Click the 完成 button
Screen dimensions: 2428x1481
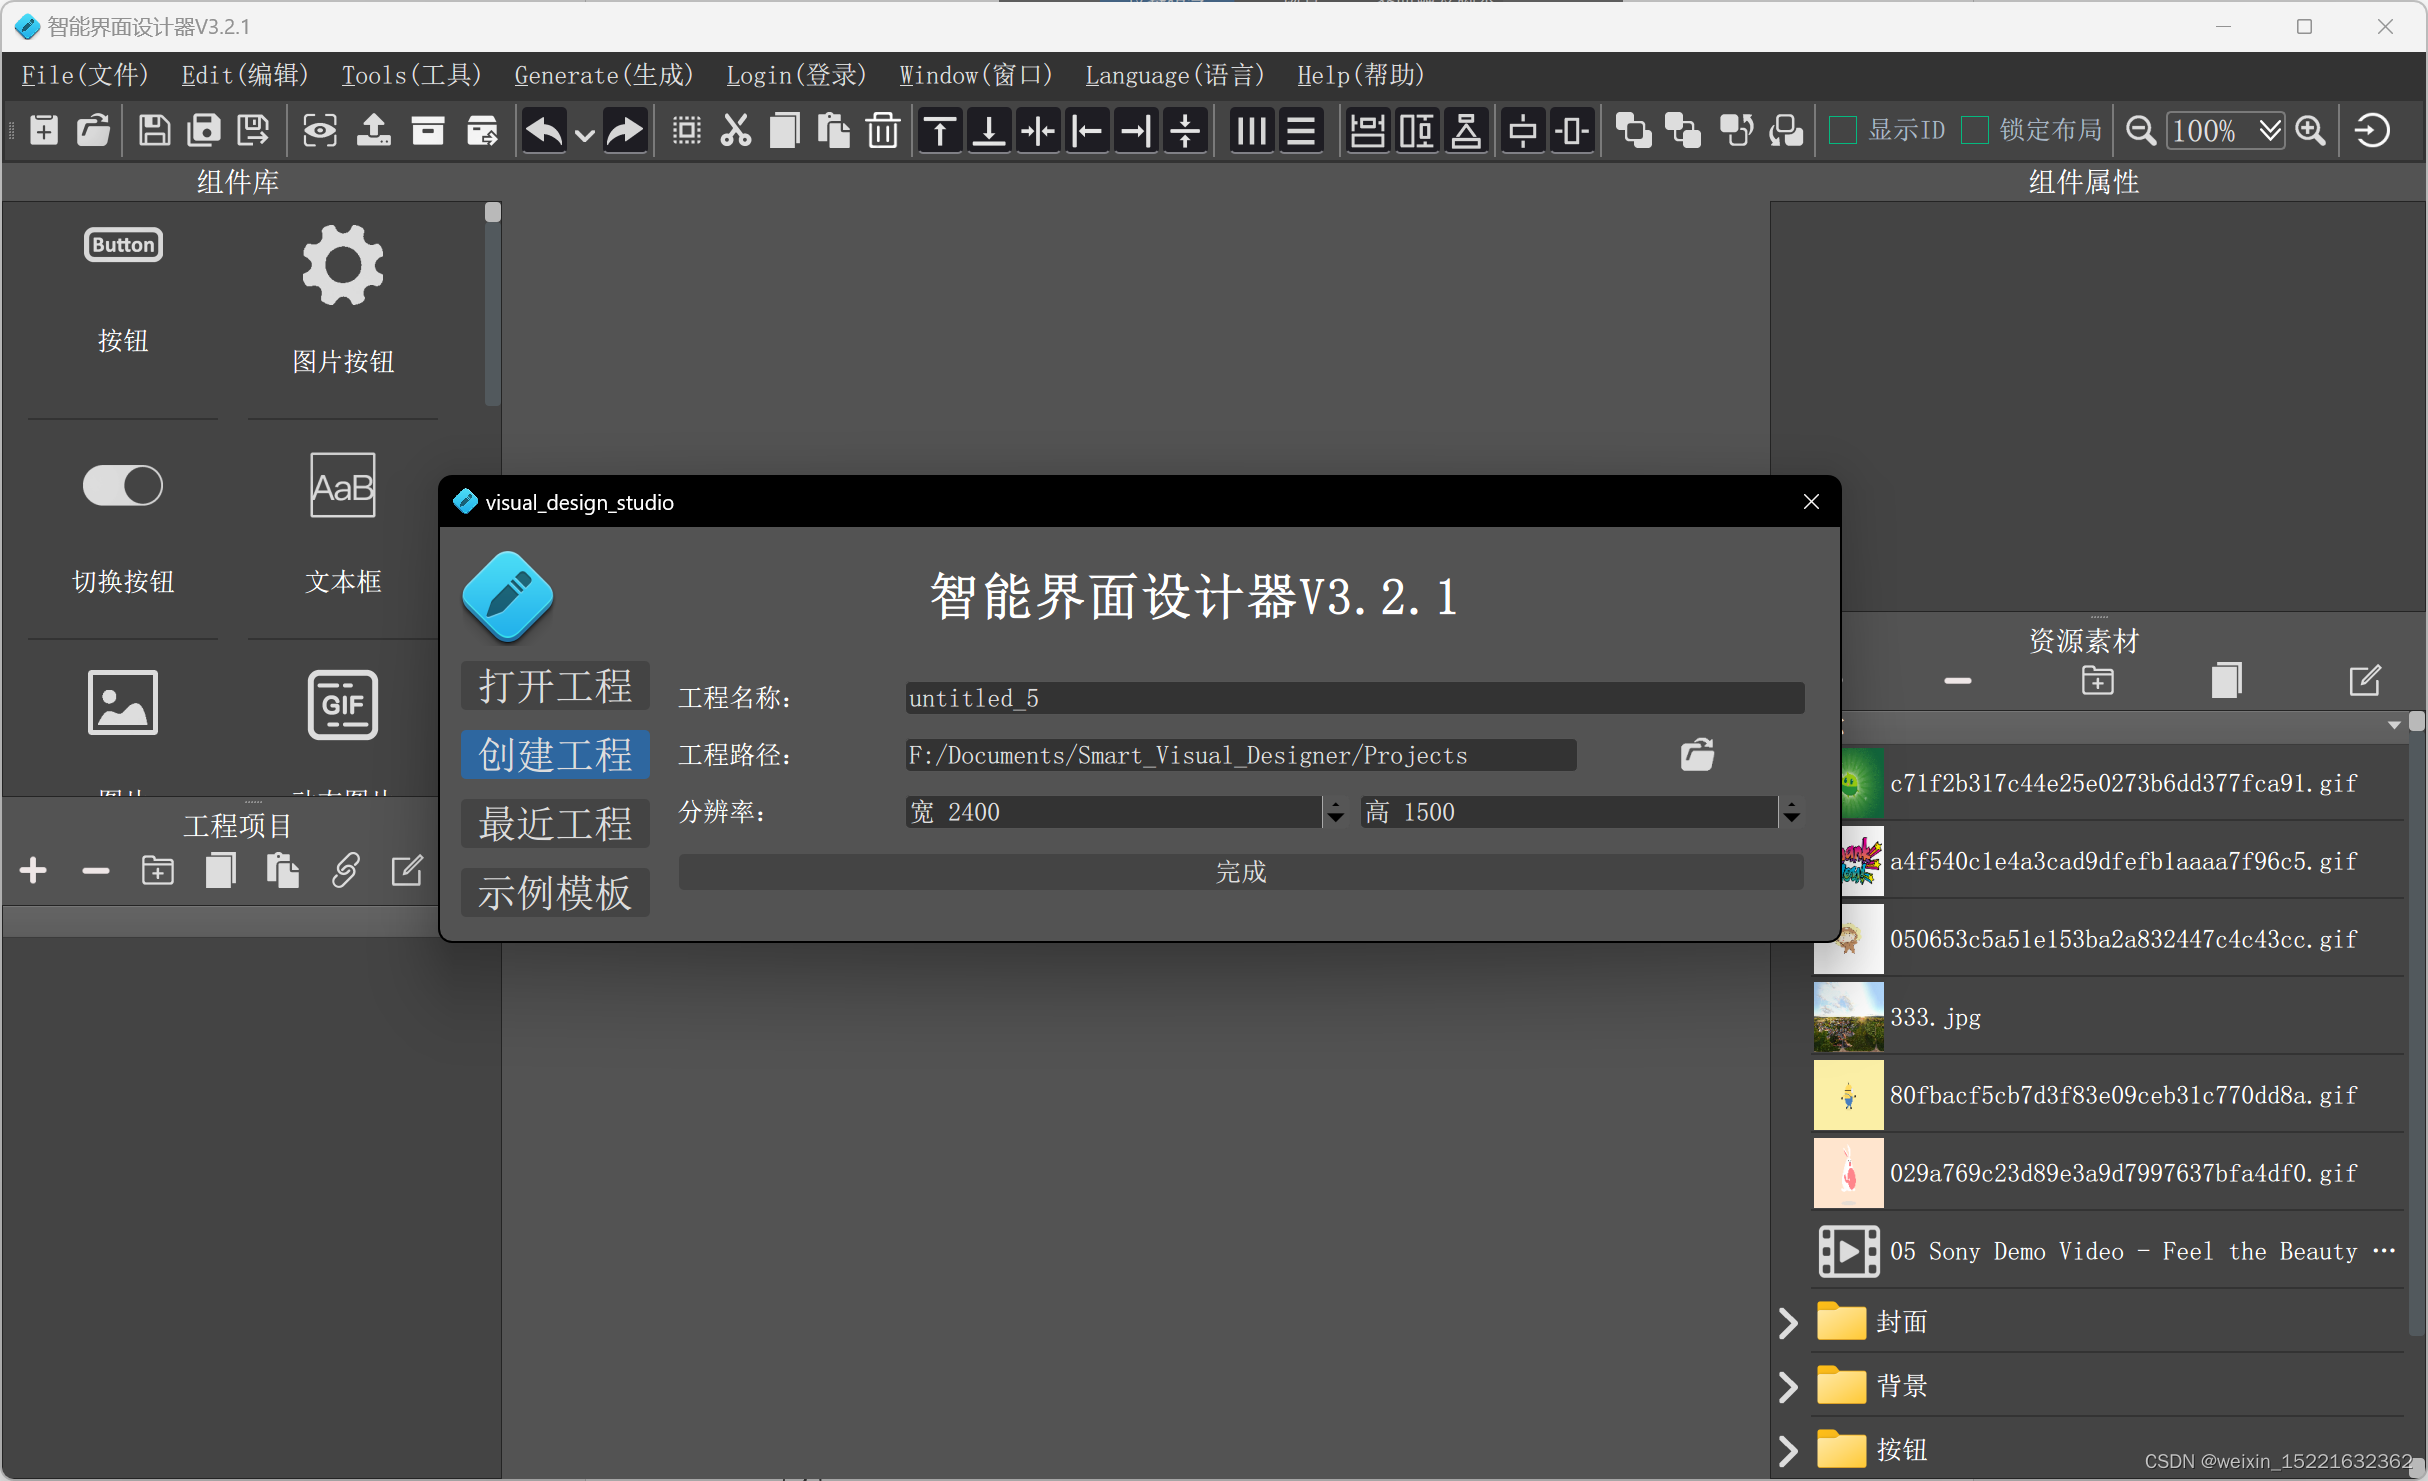pyautogui.click(x=1240, y=872)
